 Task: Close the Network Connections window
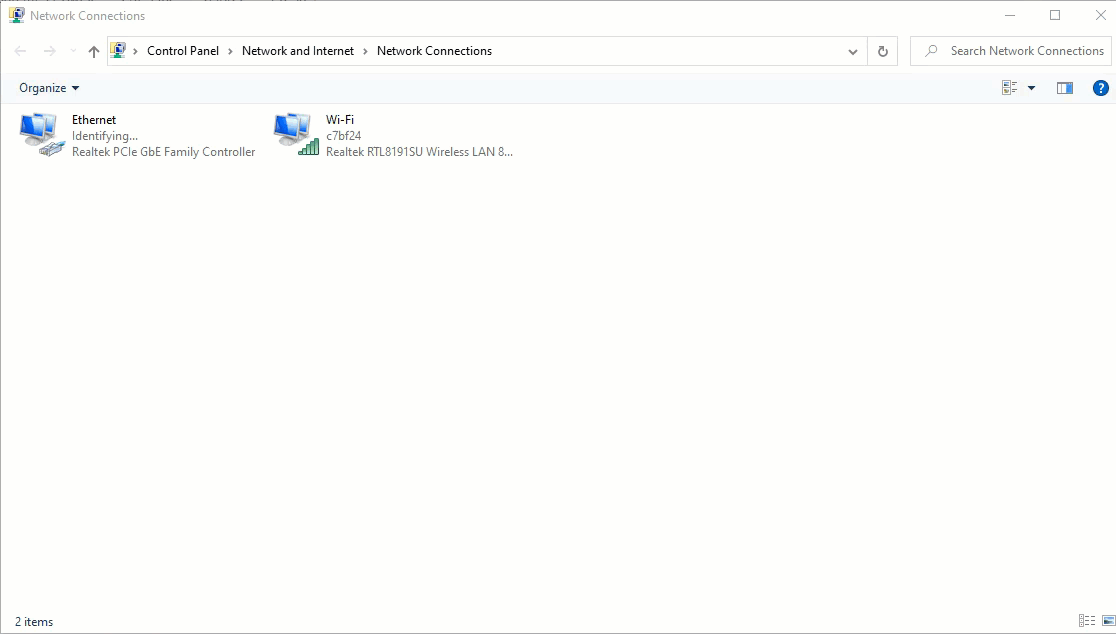[x=1100, y=15]
